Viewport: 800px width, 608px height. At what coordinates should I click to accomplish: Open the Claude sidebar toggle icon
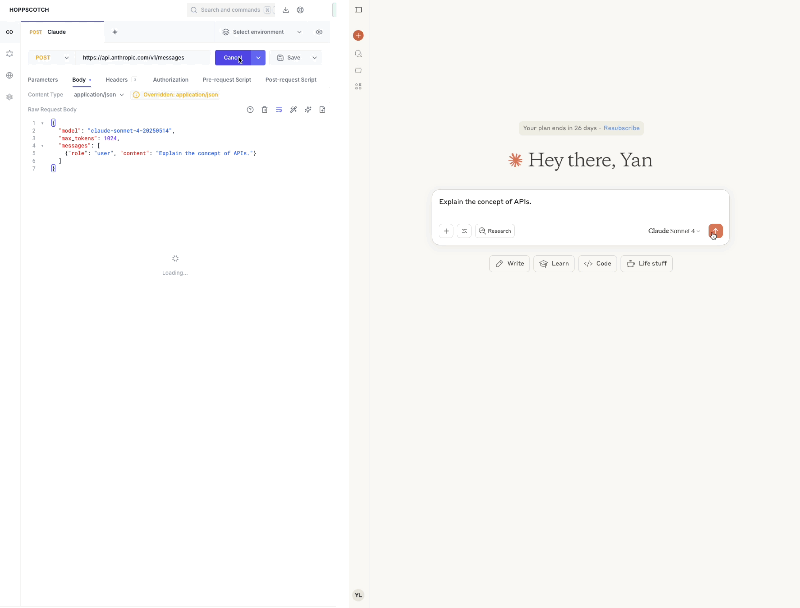click(x=358, y=10)
